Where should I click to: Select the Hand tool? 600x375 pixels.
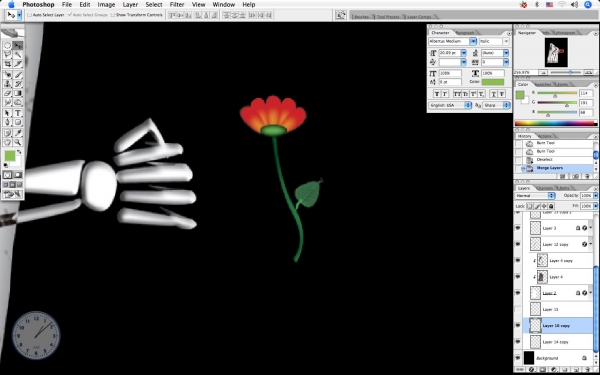[x=7, y=142]
